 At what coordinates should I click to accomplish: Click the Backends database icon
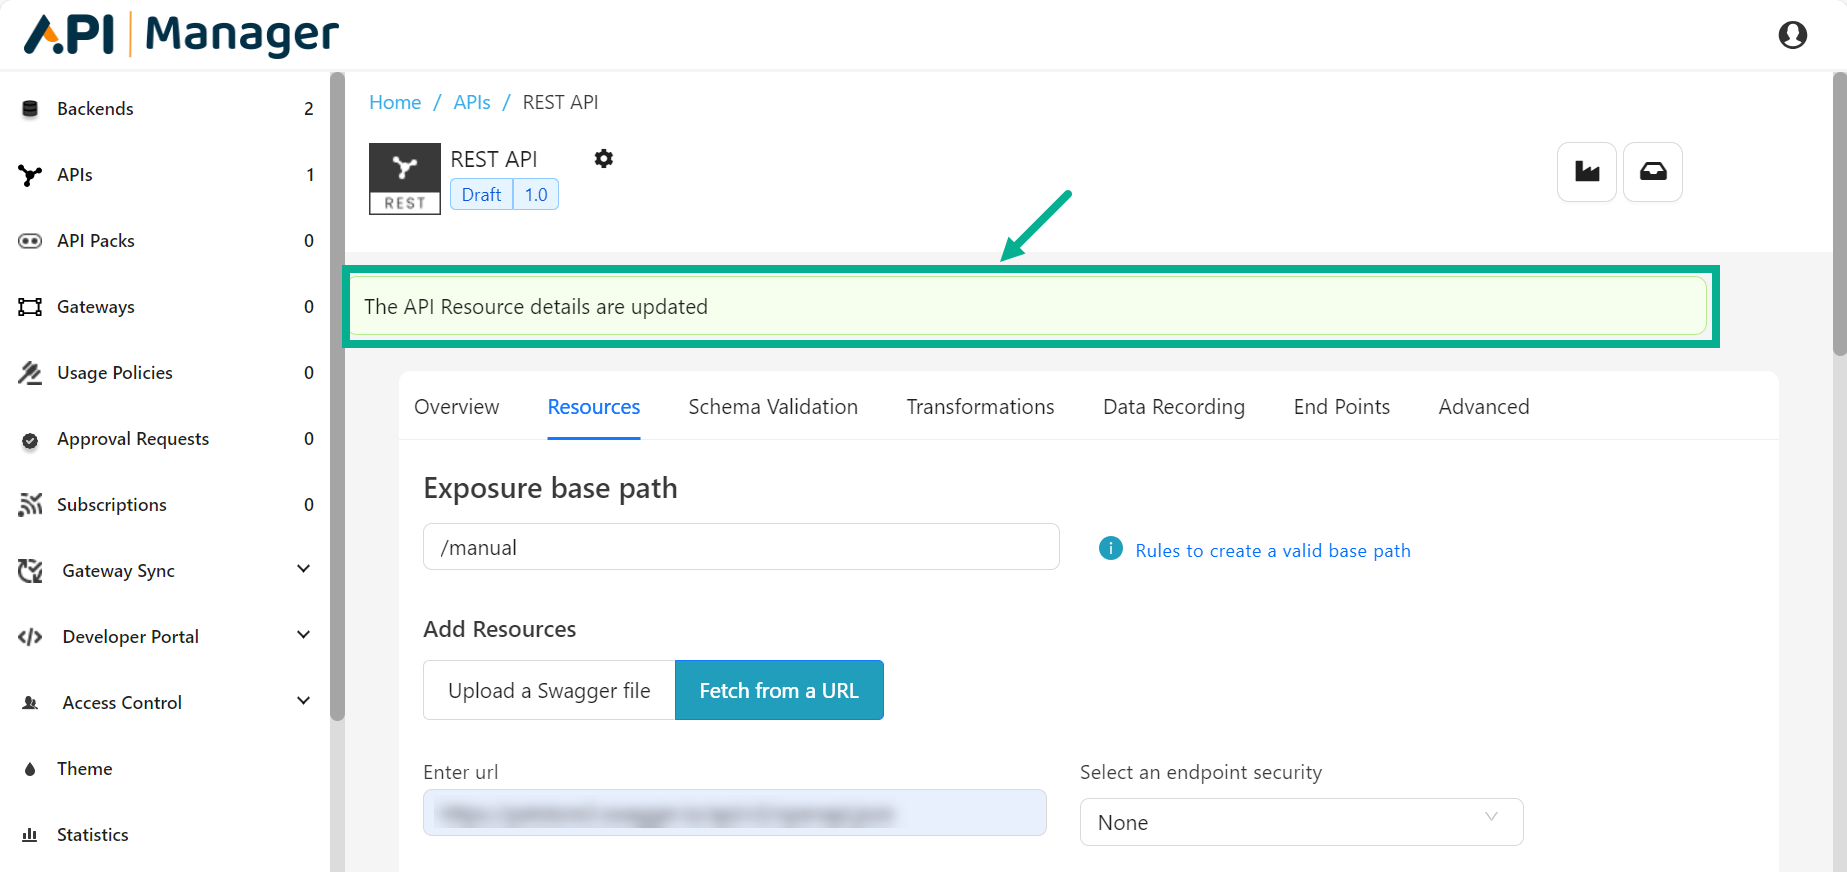click(30, 109)
